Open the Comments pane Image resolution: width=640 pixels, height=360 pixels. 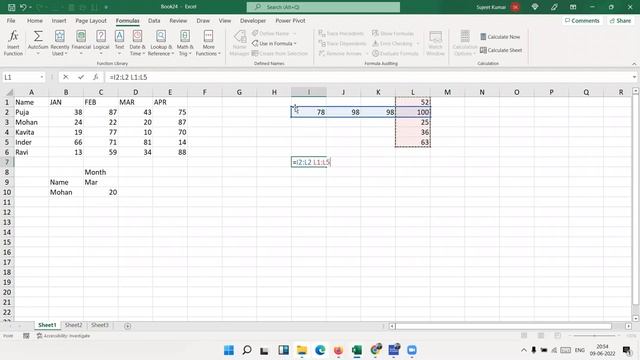tap(582, 20)
